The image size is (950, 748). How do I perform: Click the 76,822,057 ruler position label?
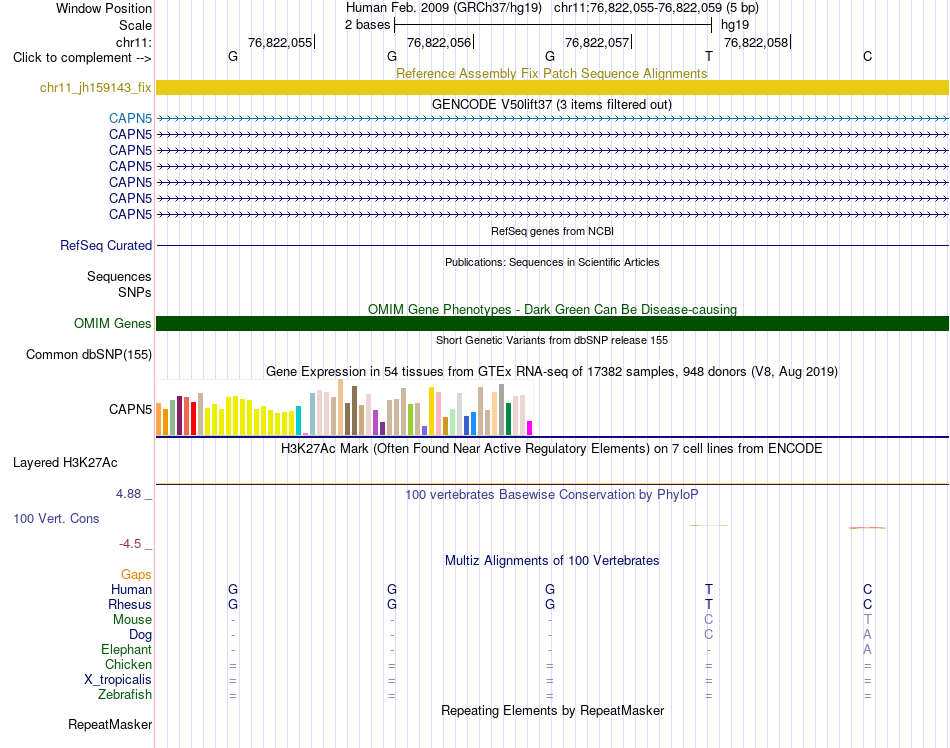pos(597,42)
